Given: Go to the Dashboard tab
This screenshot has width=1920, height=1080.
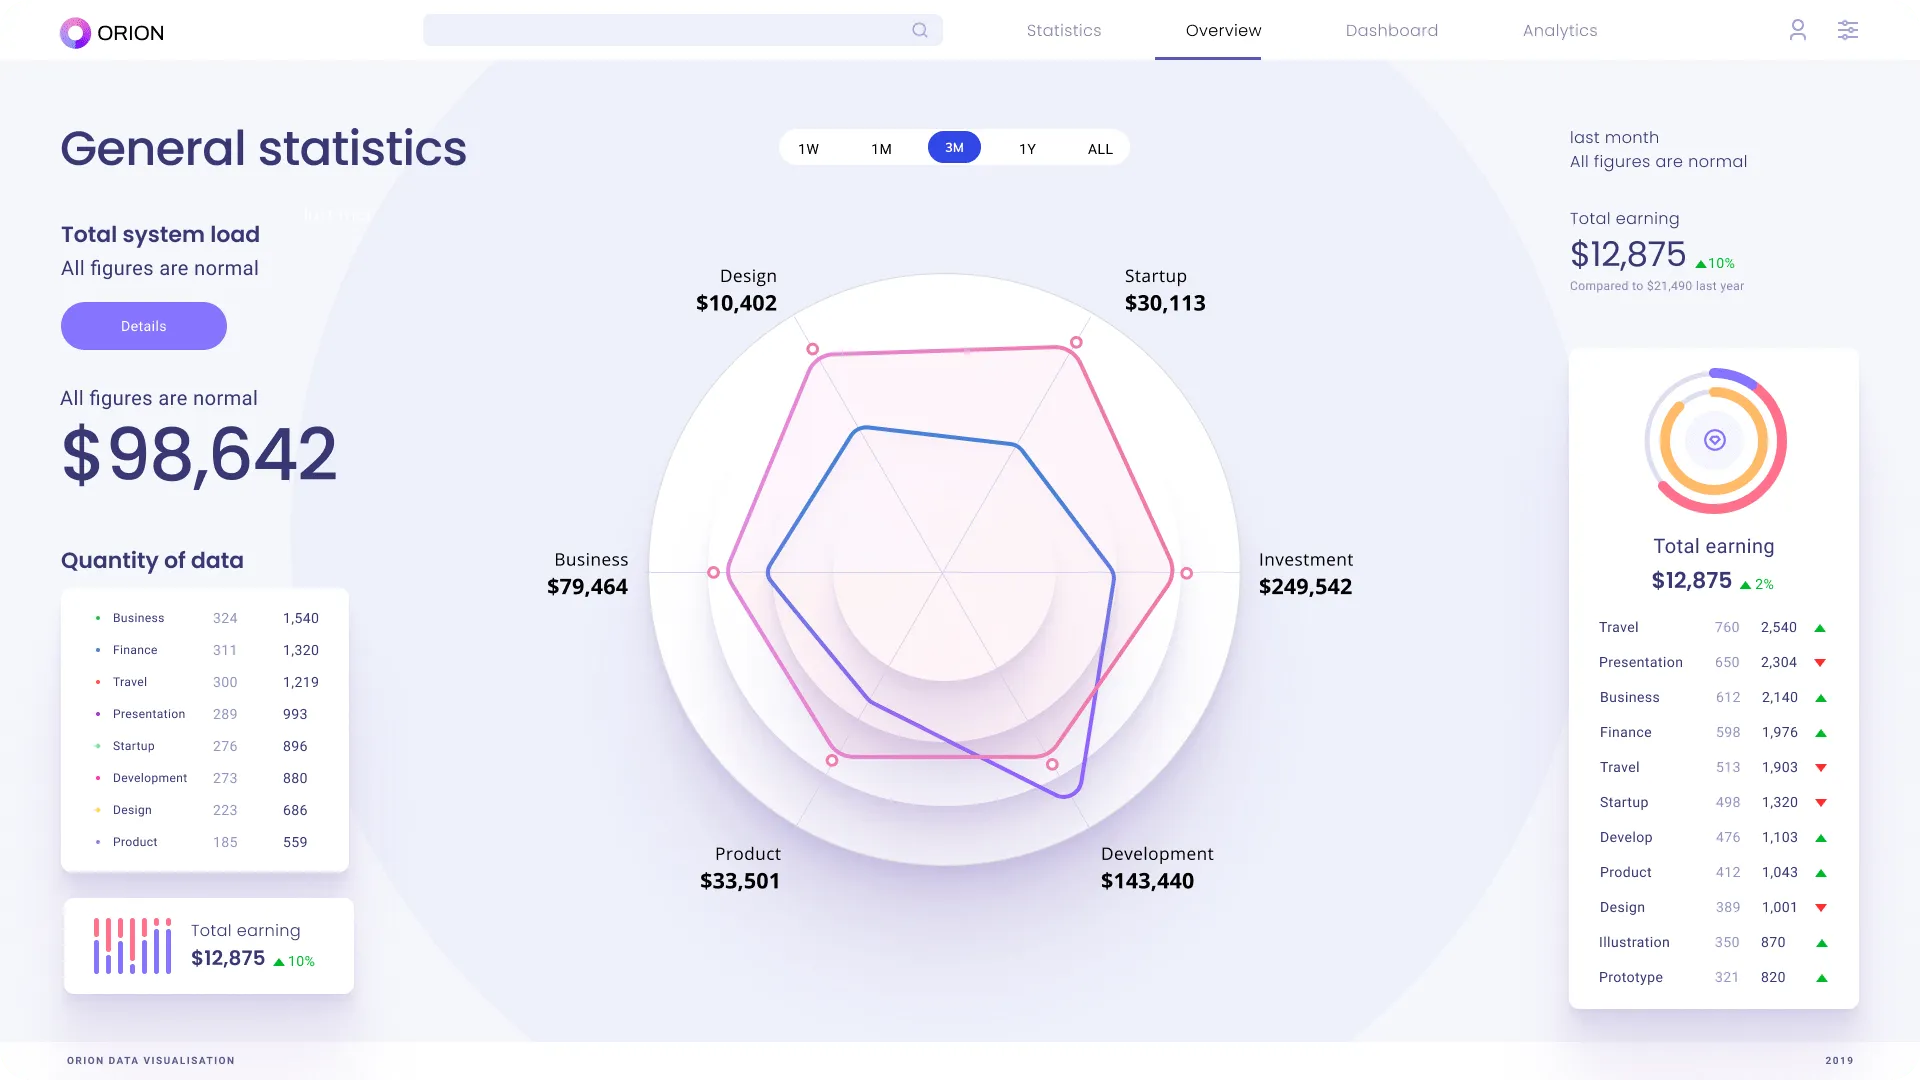Looking at the screenshot, I should click(1391, 31).
